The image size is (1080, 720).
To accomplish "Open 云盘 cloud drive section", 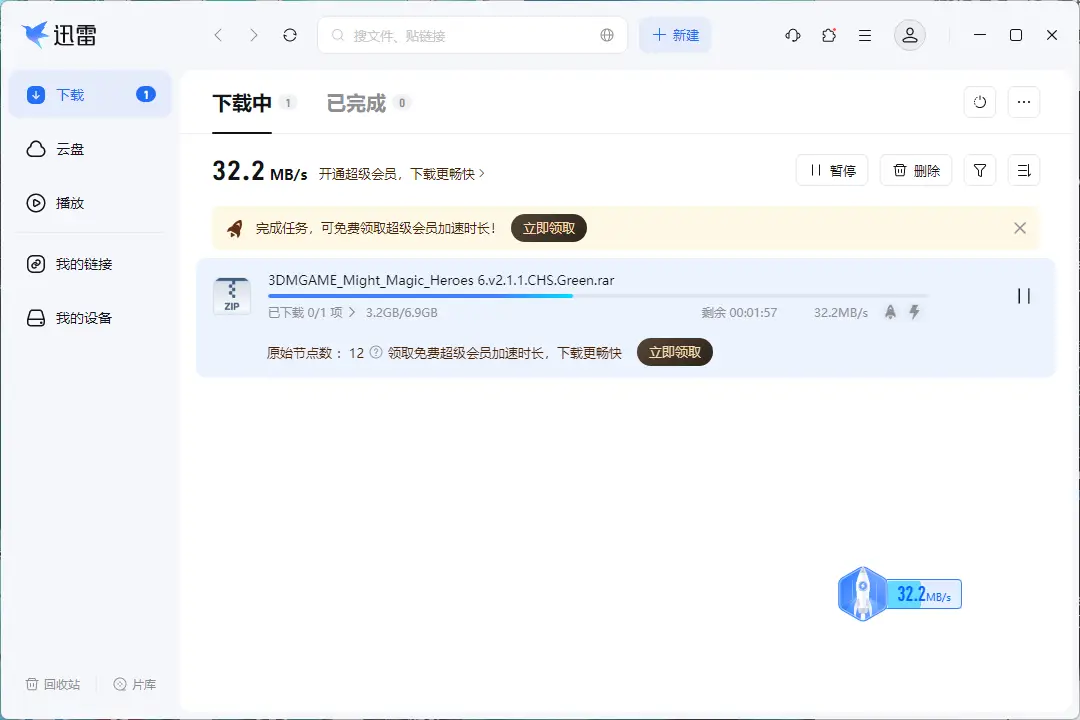I will [90, 149].
